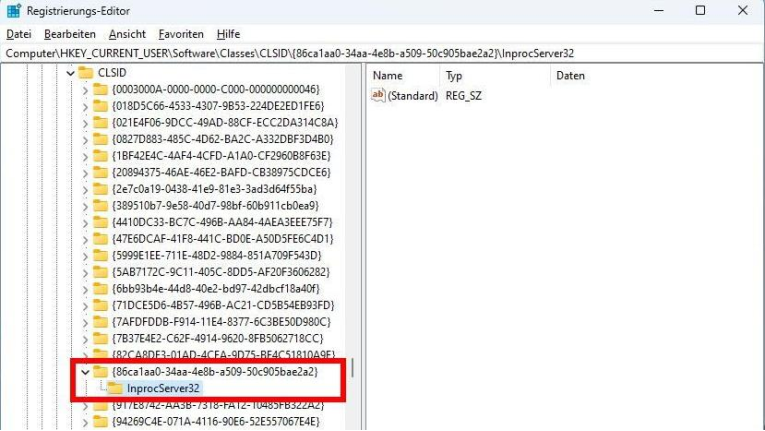Image resolution: width=765 pixels, height=431 pixels.
Task: Open the Ansicht menu
Action: coord(127,34)
